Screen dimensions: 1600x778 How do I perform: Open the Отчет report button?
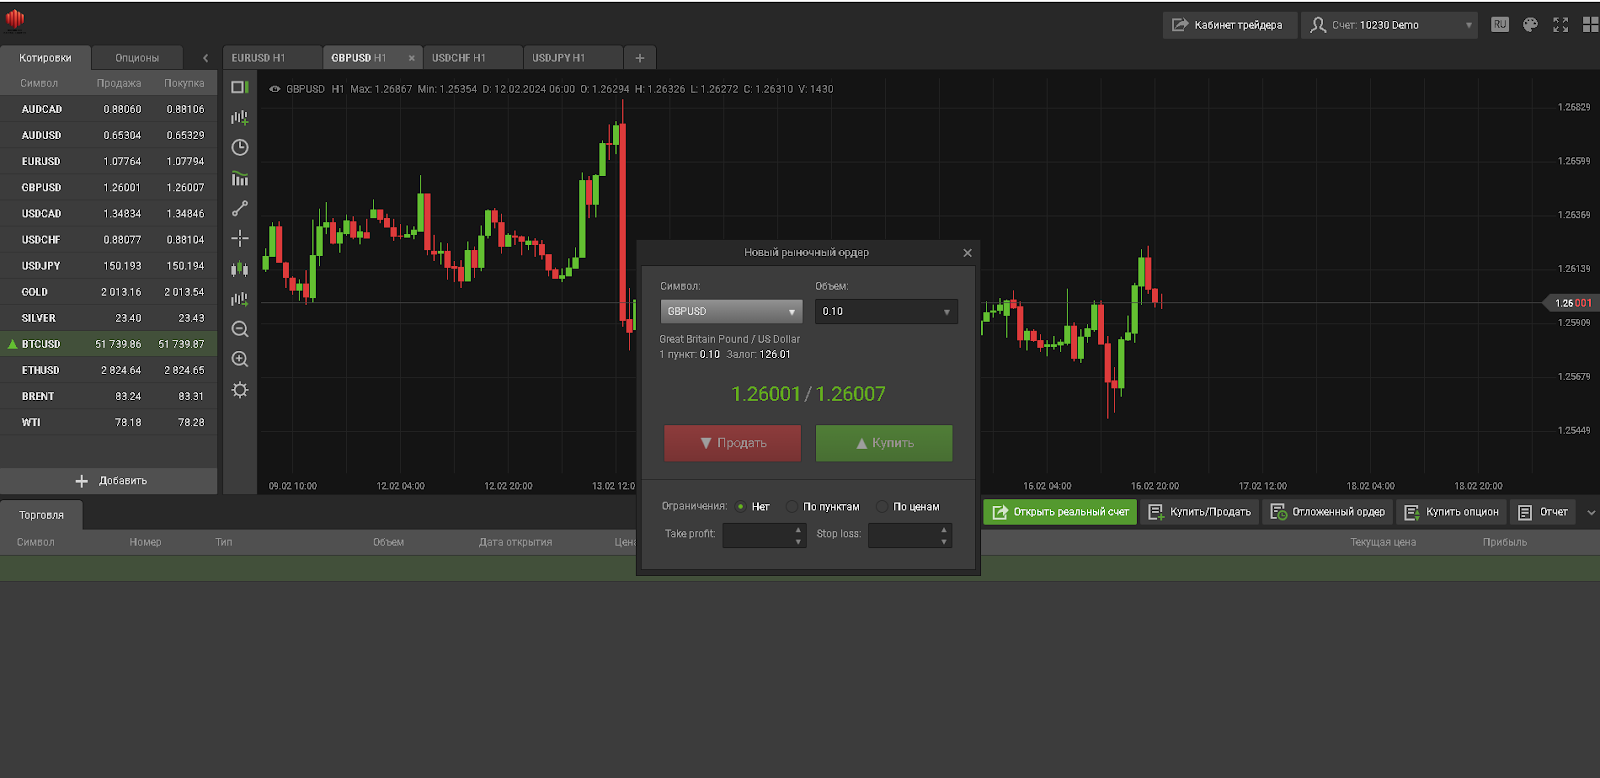coord(1543,512)
